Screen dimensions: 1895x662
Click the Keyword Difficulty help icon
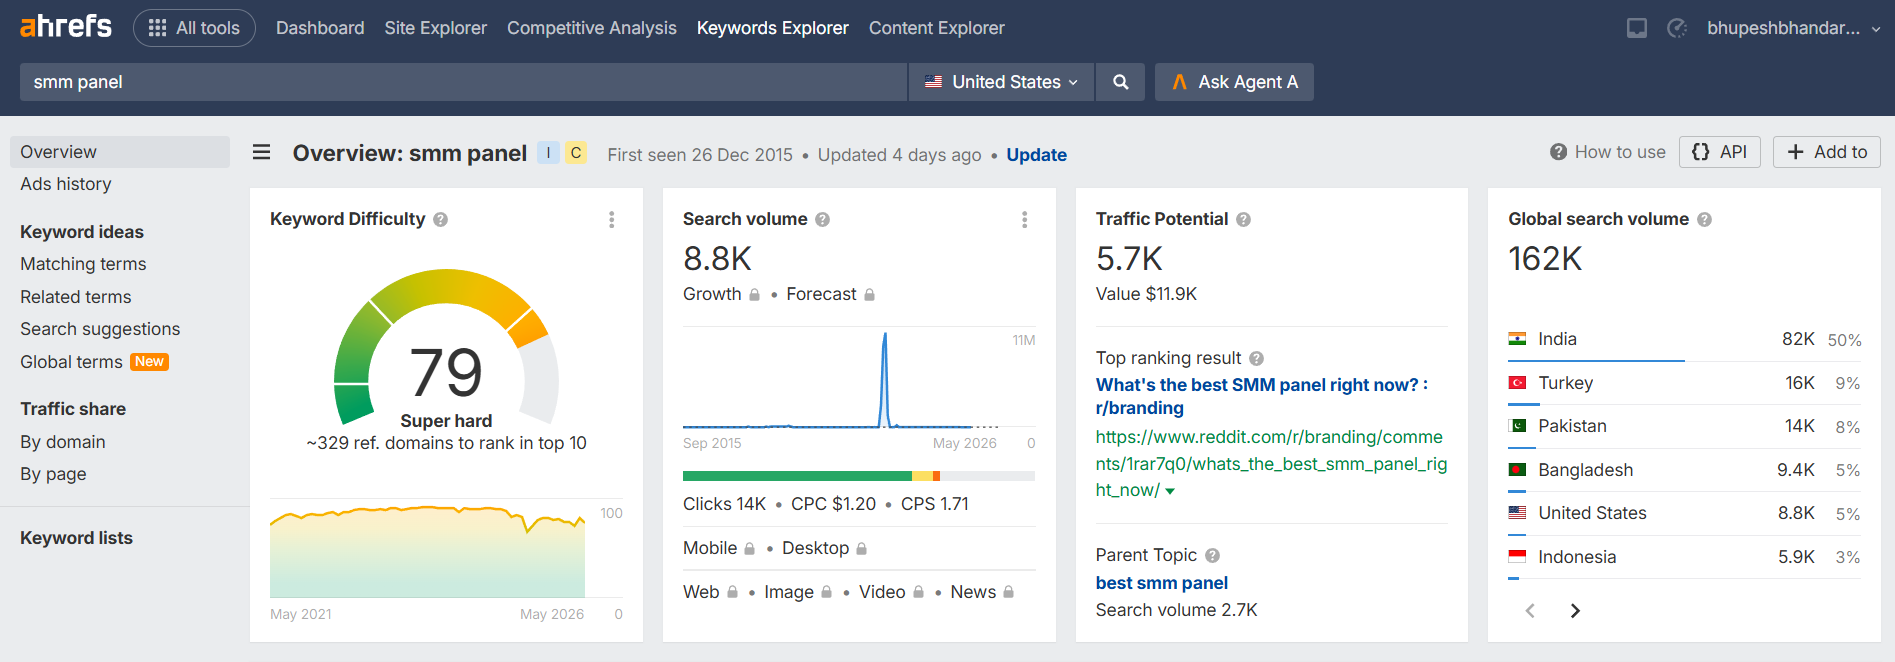(x=440, y=219)
